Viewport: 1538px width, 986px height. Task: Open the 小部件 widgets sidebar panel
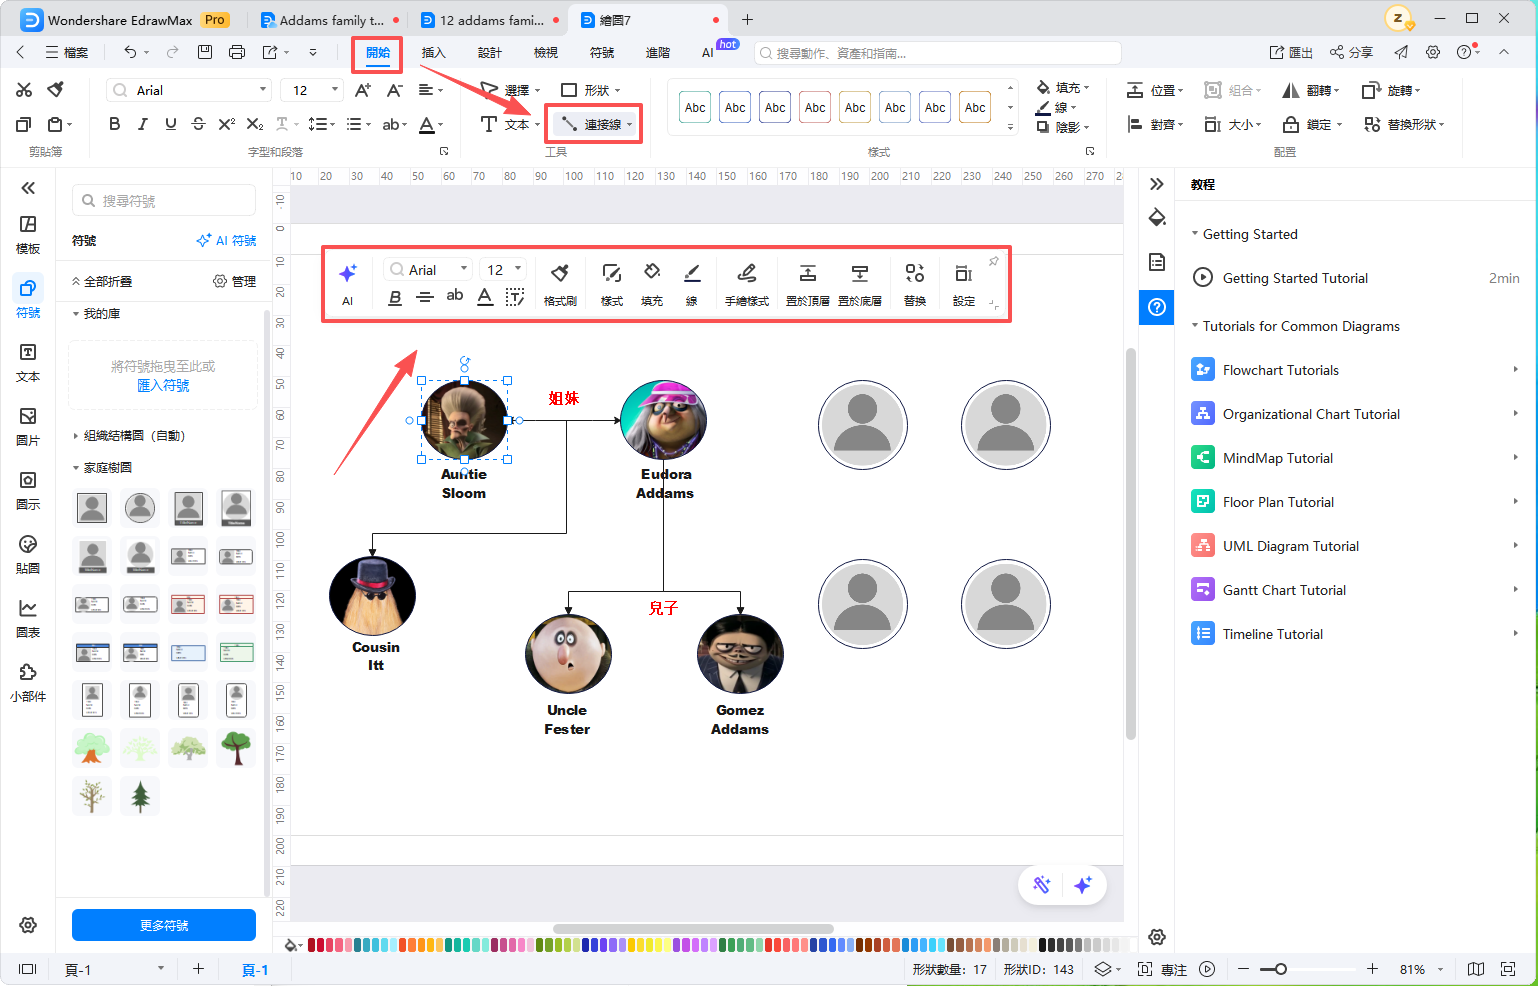(x=28, y=682)
